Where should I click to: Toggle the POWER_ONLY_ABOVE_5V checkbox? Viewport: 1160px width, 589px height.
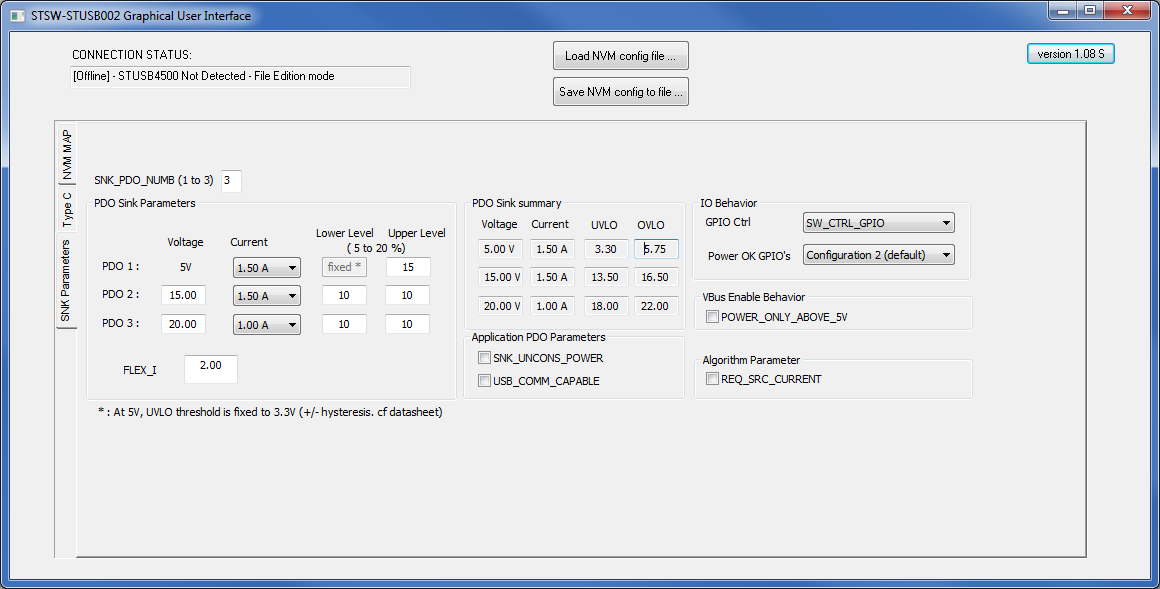[712, 317]
